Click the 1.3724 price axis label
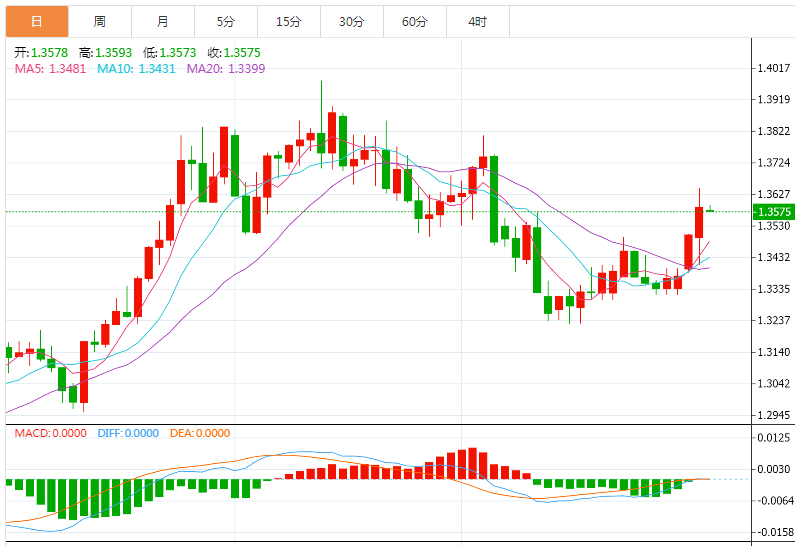Viewport: 795px width, 546px height. click(774, 163)
